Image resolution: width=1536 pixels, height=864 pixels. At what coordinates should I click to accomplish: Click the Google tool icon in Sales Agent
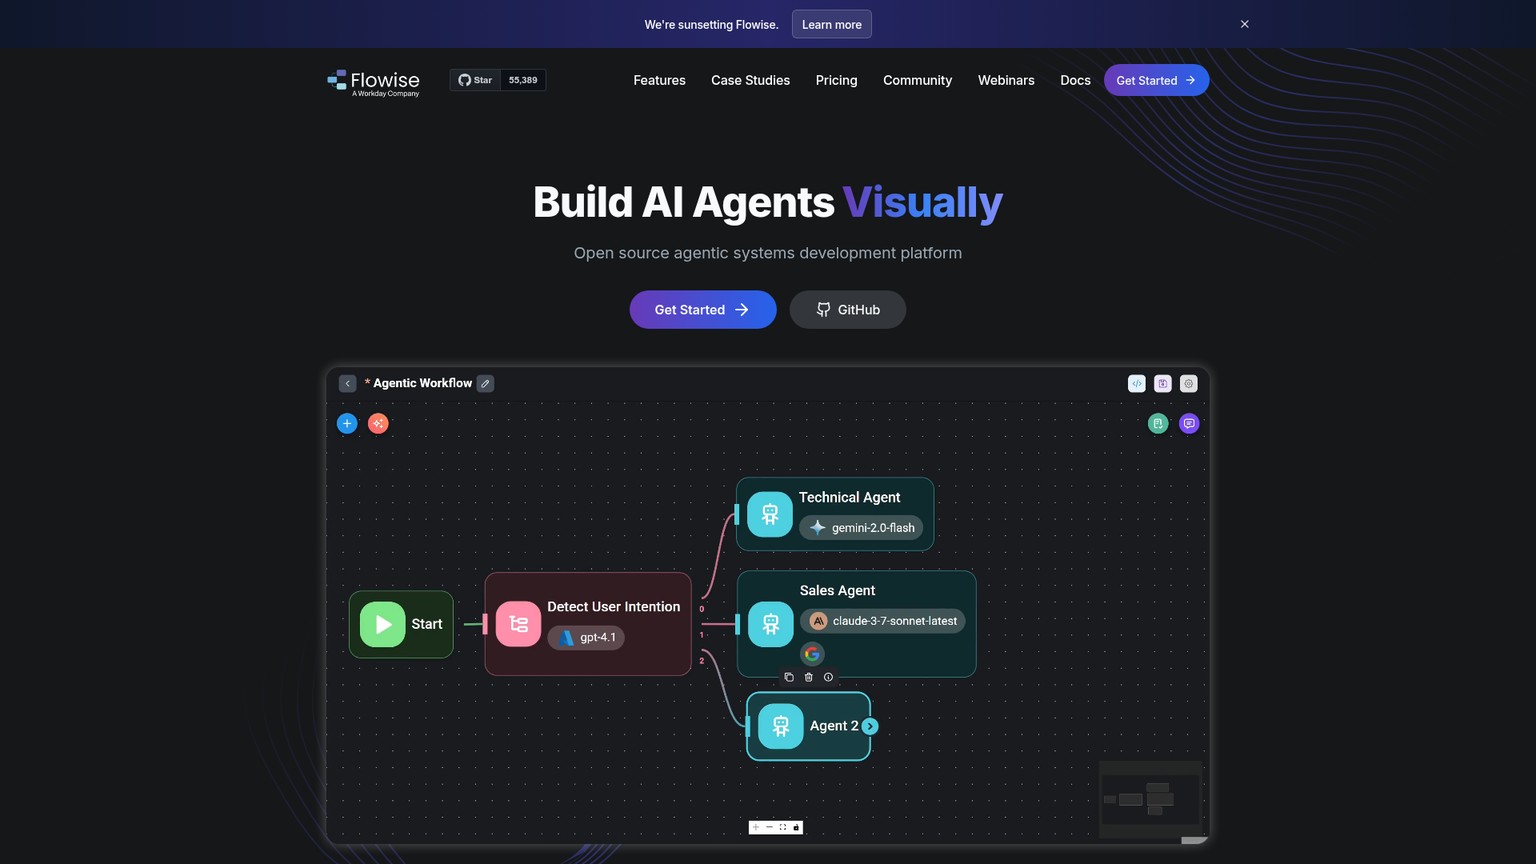813,654
